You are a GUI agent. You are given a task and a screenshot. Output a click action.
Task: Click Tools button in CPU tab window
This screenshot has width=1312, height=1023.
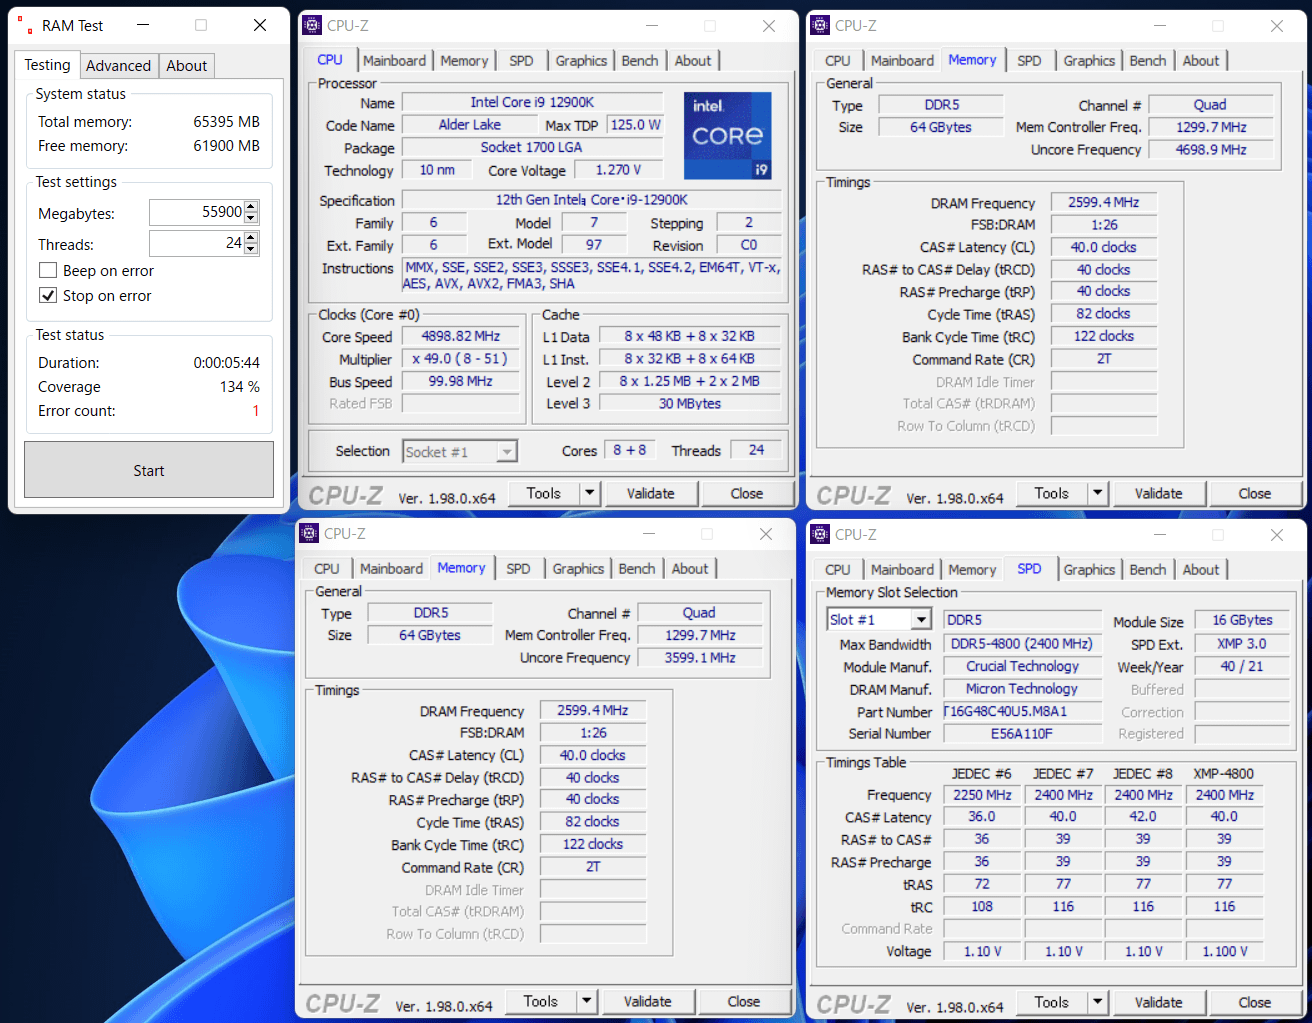[544, 493]
